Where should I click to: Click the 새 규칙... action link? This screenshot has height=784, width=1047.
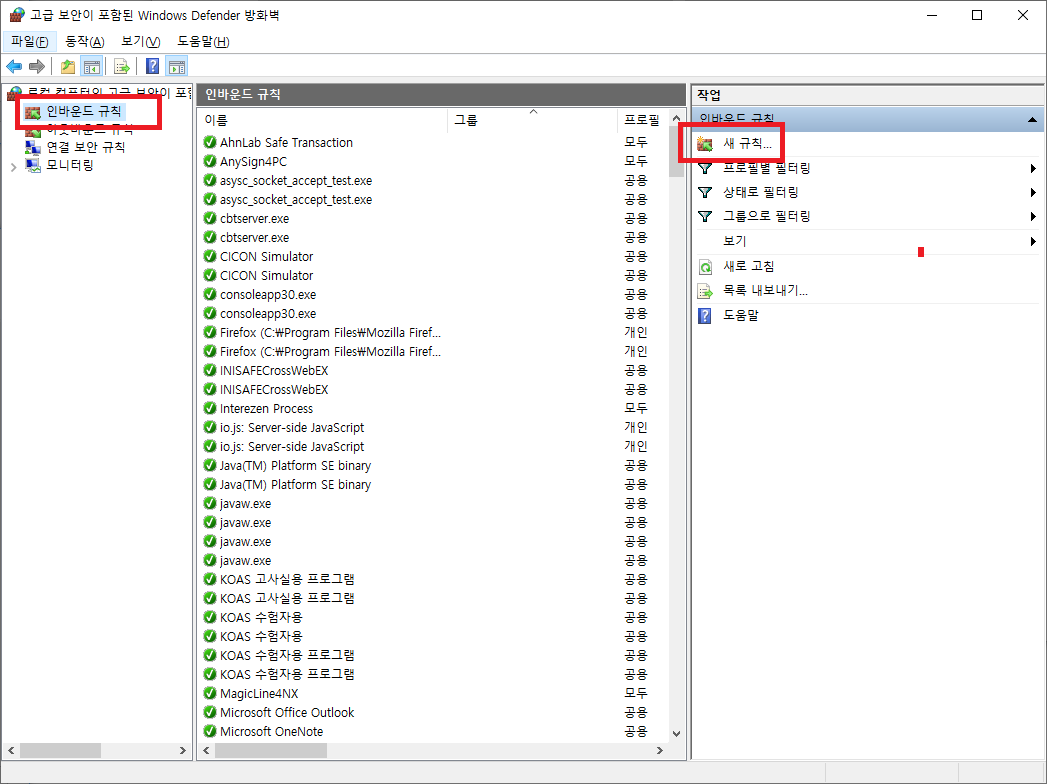747,144
